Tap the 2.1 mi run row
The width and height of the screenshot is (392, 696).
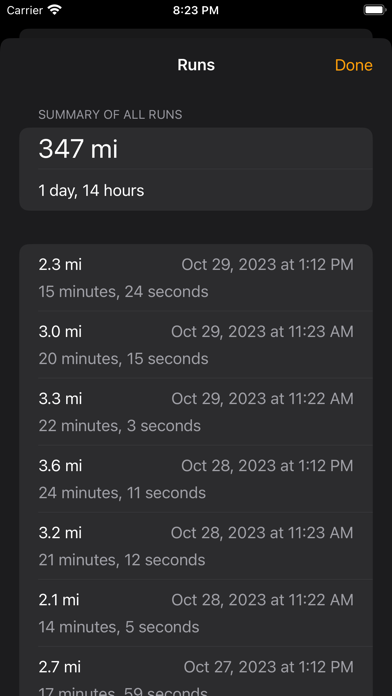coord(196,613)
